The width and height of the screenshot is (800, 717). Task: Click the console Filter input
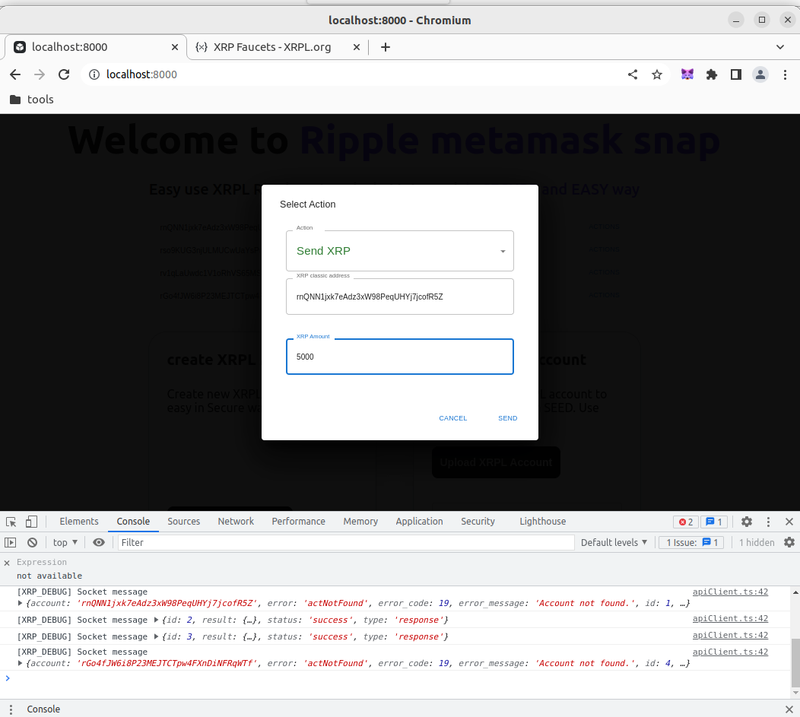click(346, 542)
